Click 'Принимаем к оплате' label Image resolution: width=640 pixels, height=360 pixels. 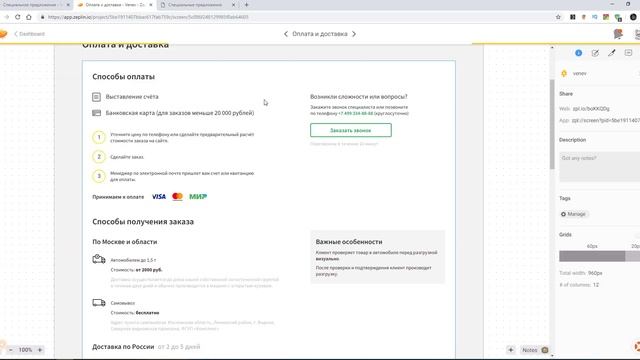tap(118, 197)
